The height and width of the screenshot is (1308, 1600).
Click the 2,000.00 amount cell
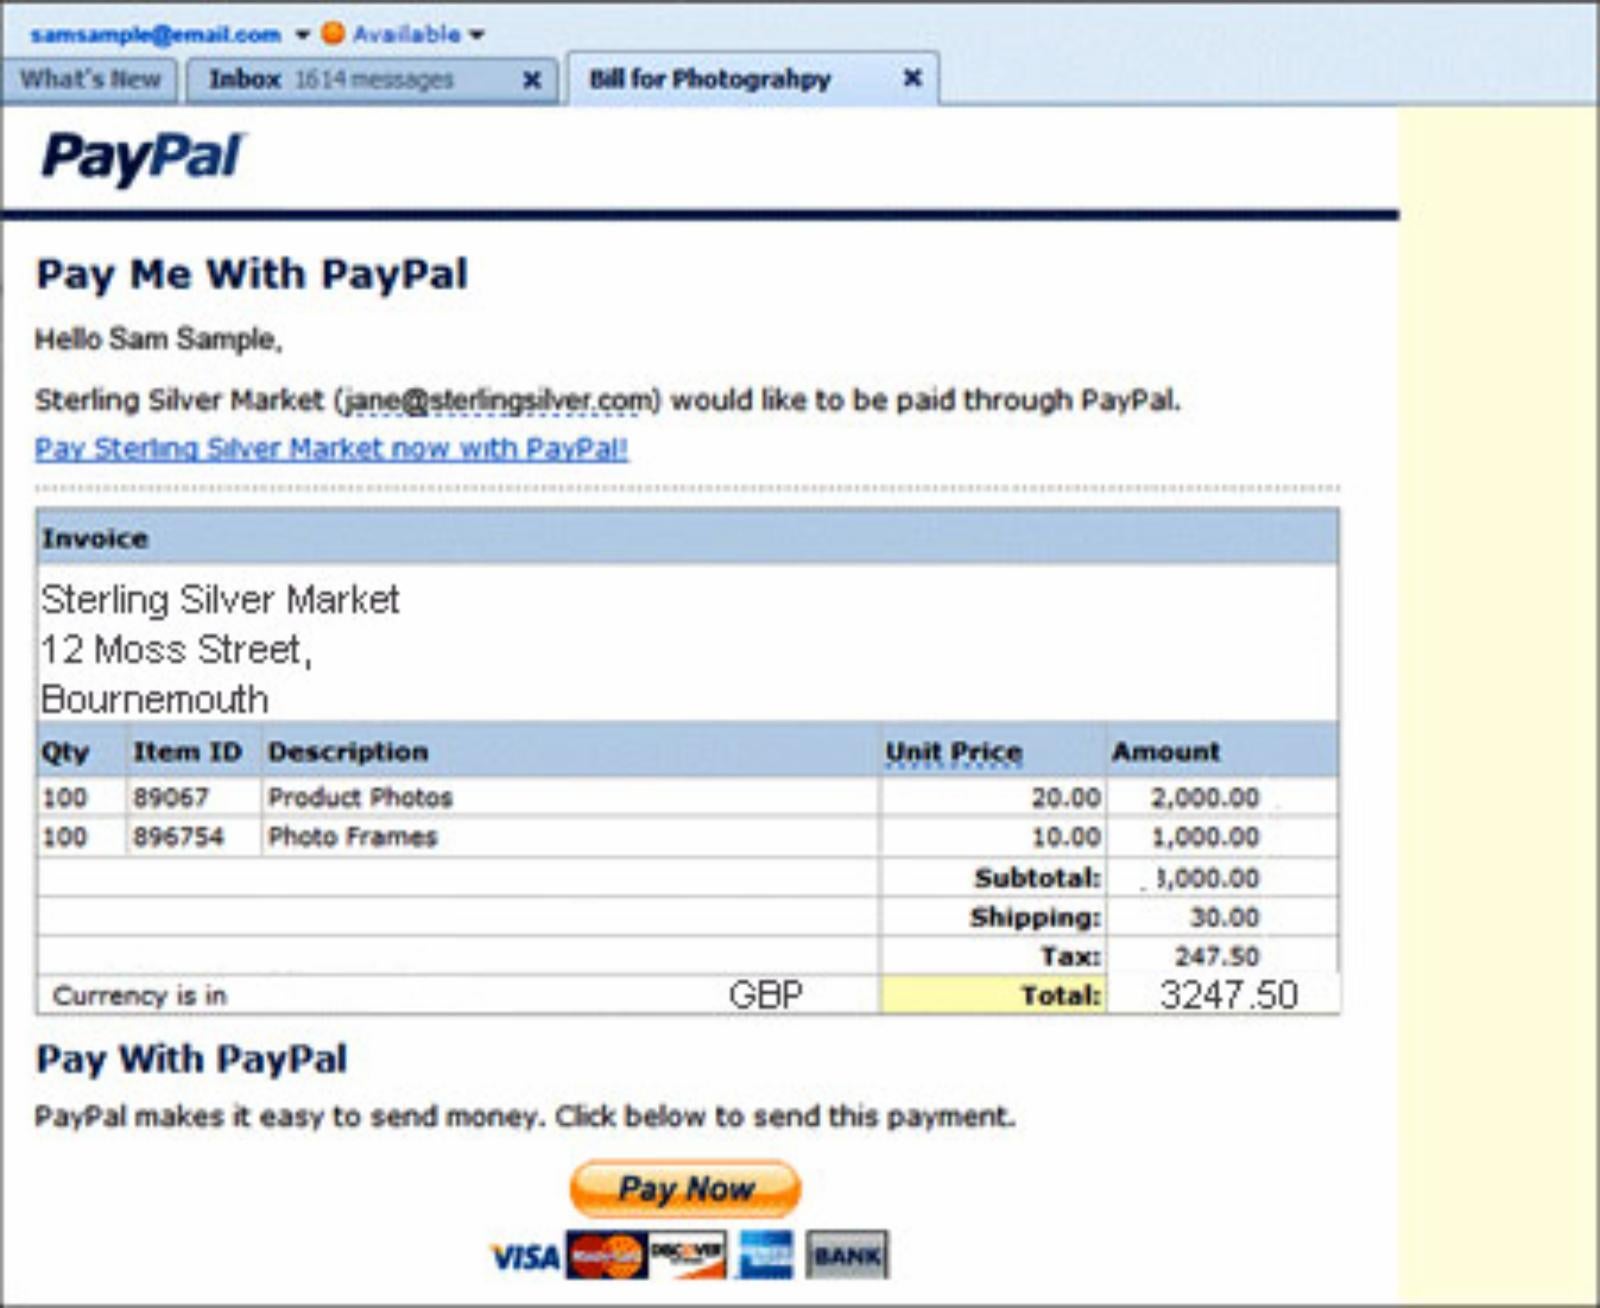click(x=1204, y=797)
